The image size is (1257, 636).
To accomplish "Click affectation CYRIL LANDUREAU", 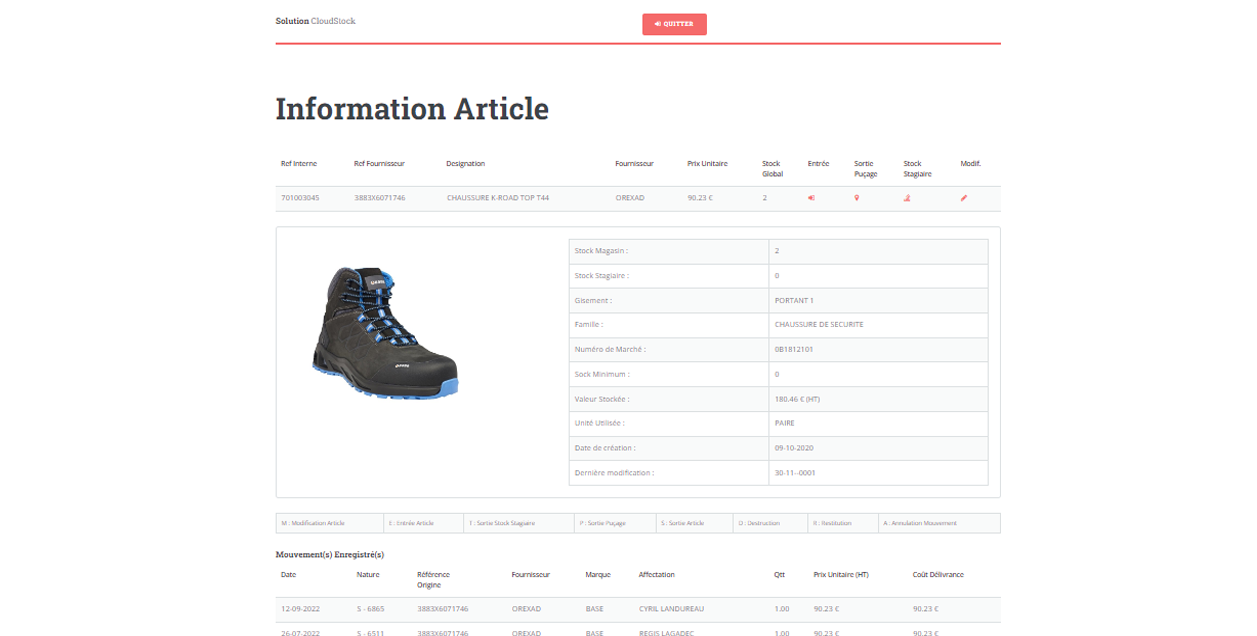I will [674, 608].
